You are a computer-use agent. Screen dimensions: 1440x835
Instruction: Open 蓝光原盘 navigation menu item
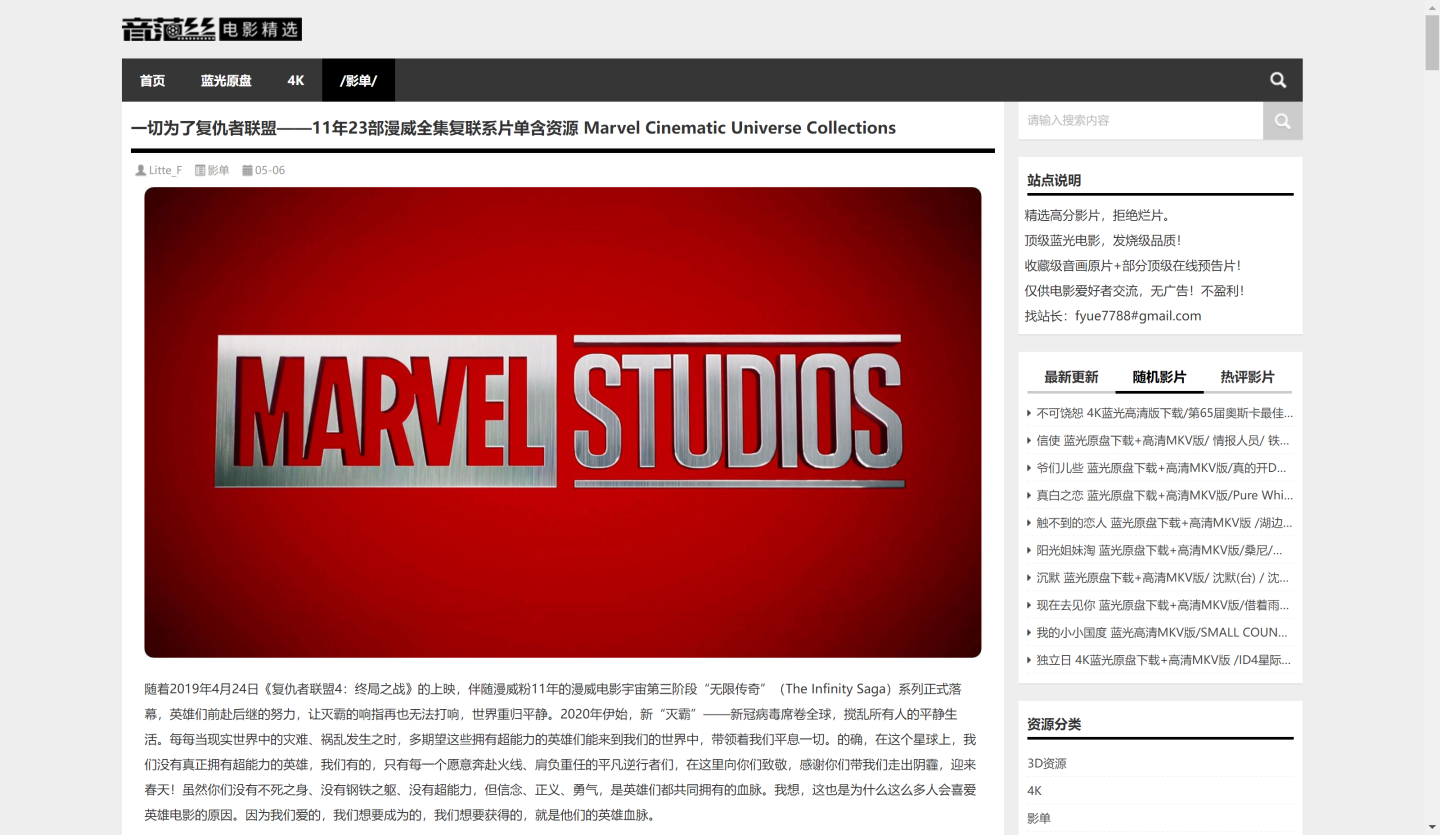[x=226, y=80]
